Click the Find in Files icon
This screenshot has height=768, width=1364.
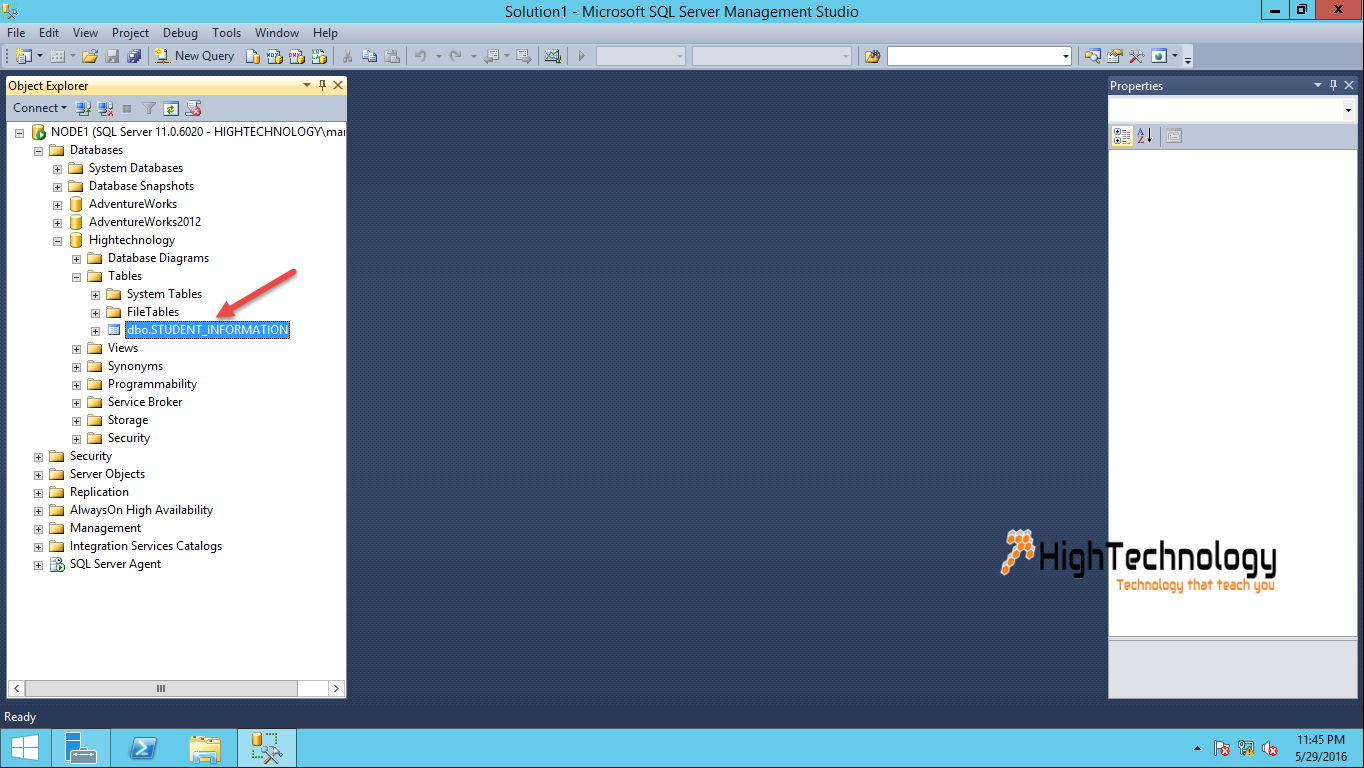click(872, 56)
